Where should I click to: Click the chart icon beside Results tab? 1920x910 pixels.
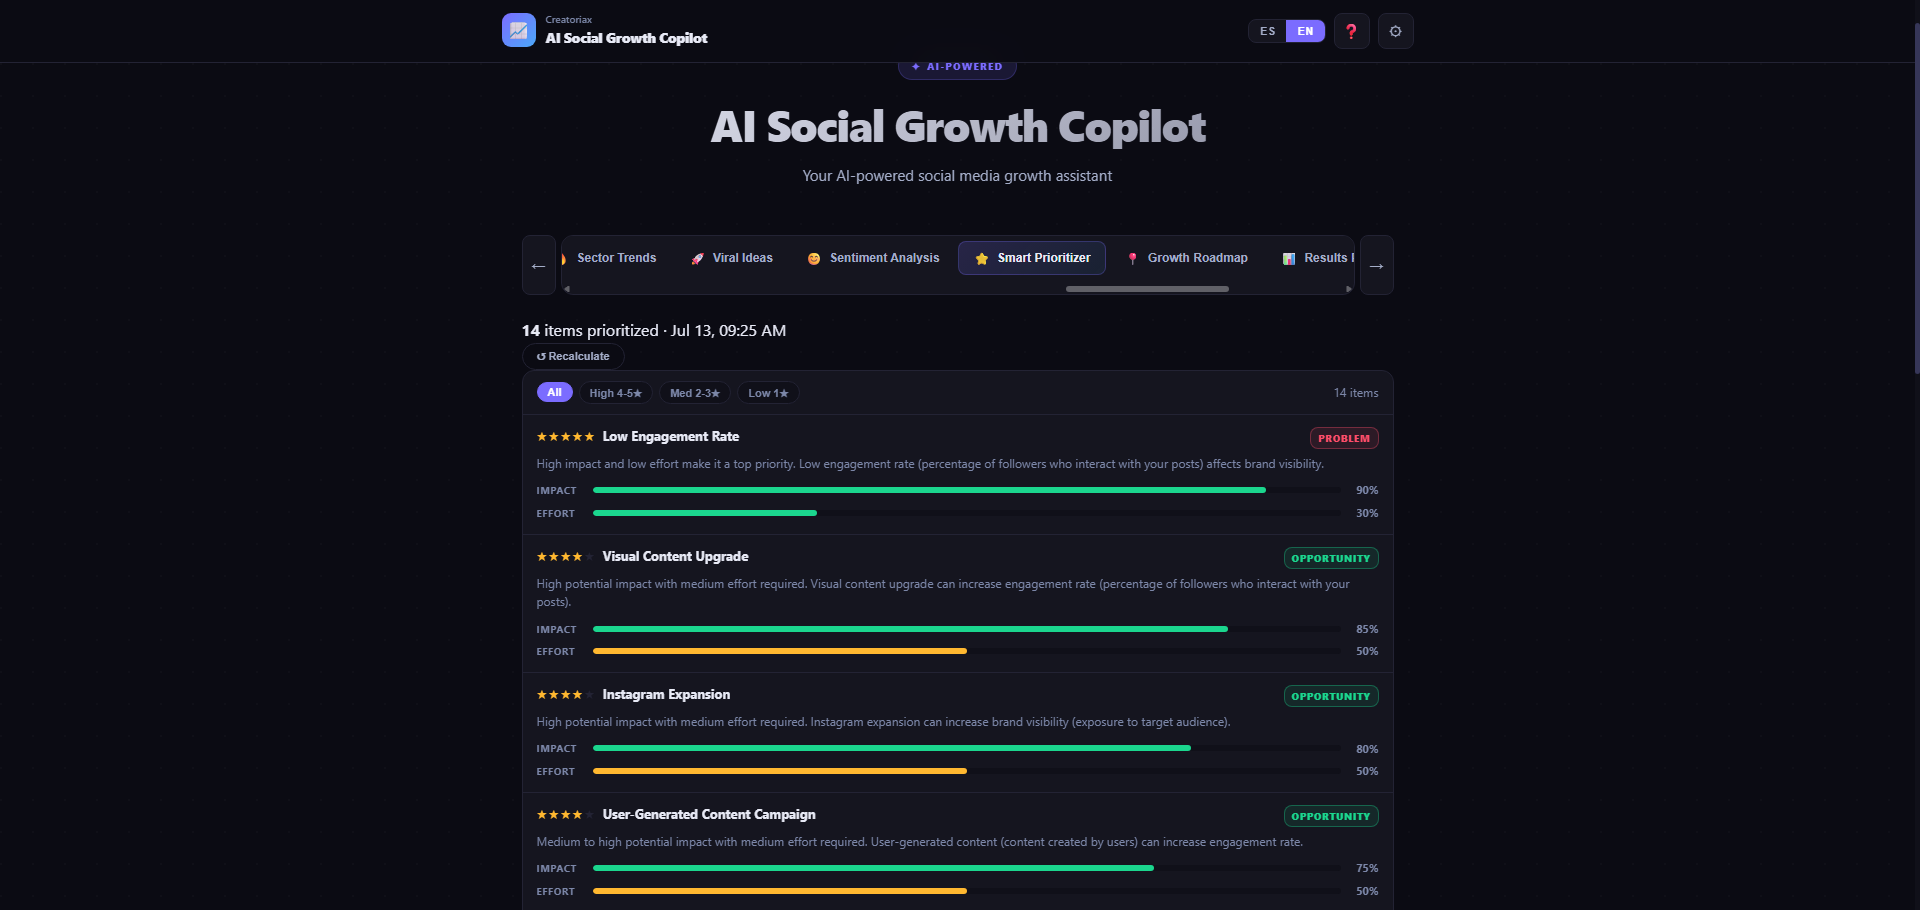[1289, 258]
